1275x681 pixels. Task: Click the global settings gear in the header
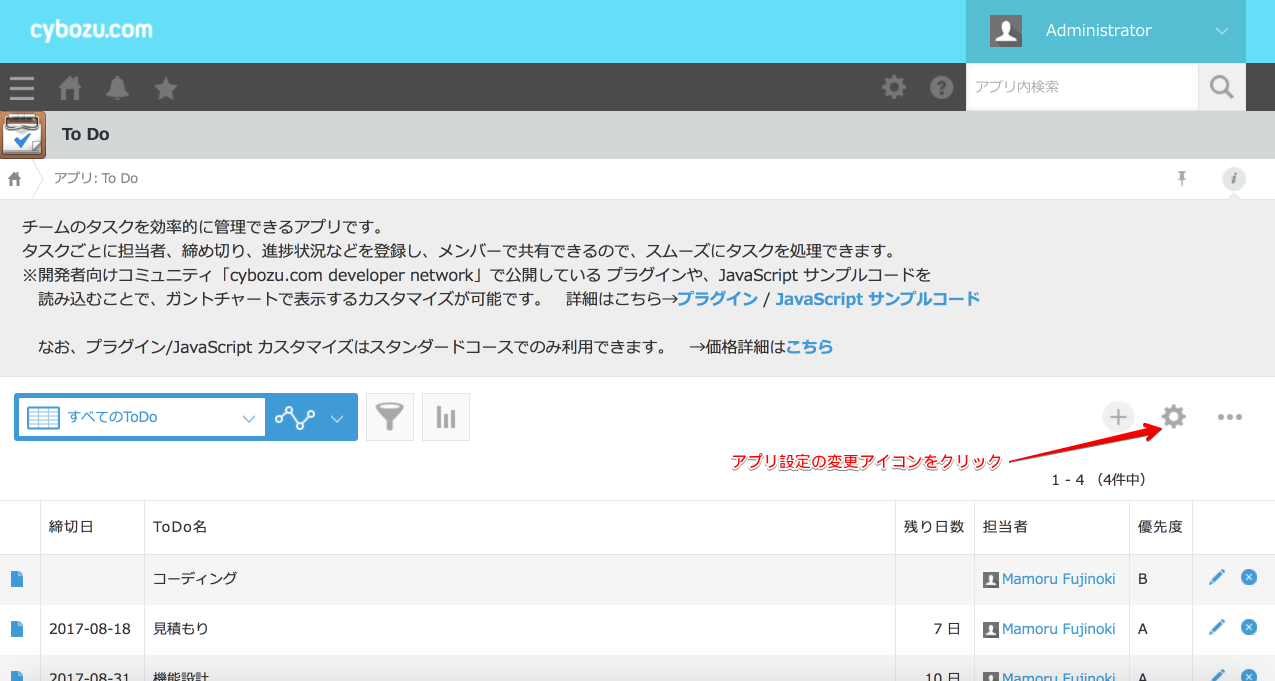tap(893, 87)
